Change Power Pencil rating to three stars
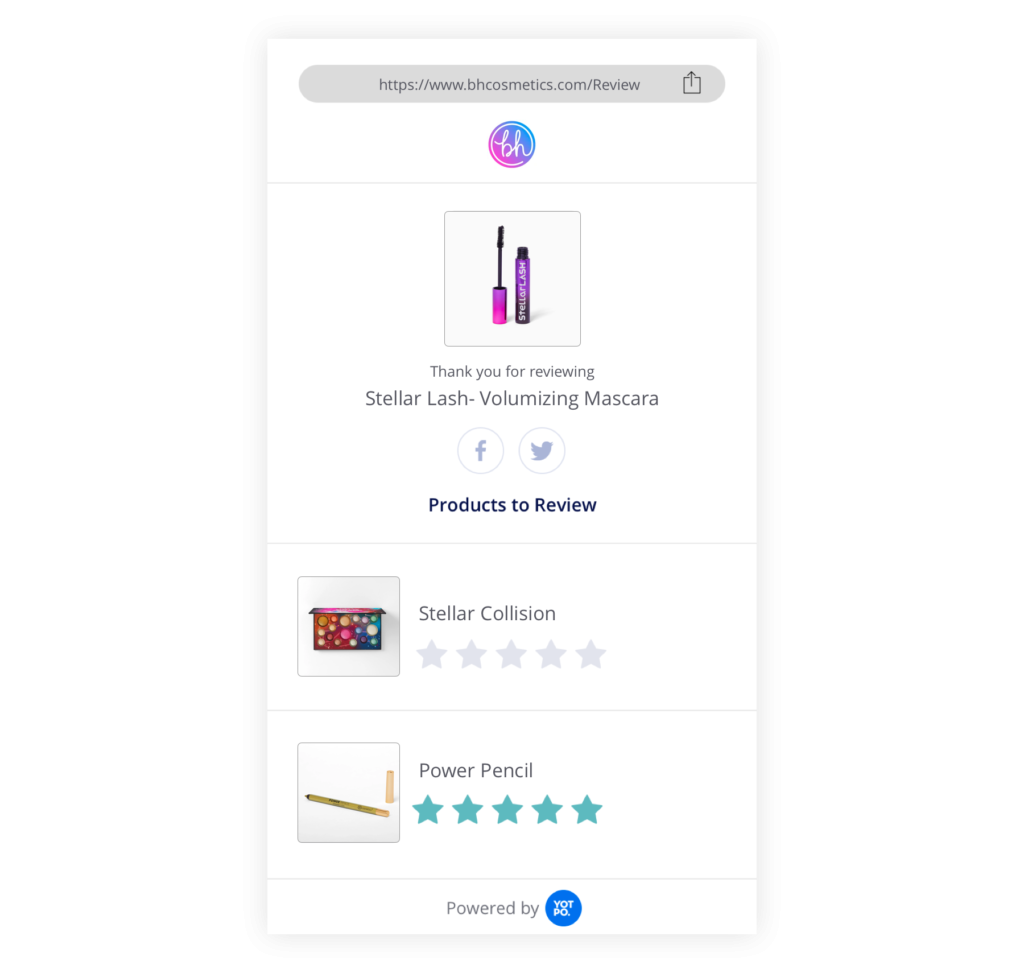The width and height of the screenshot is (1024, 973). [507, 810]
